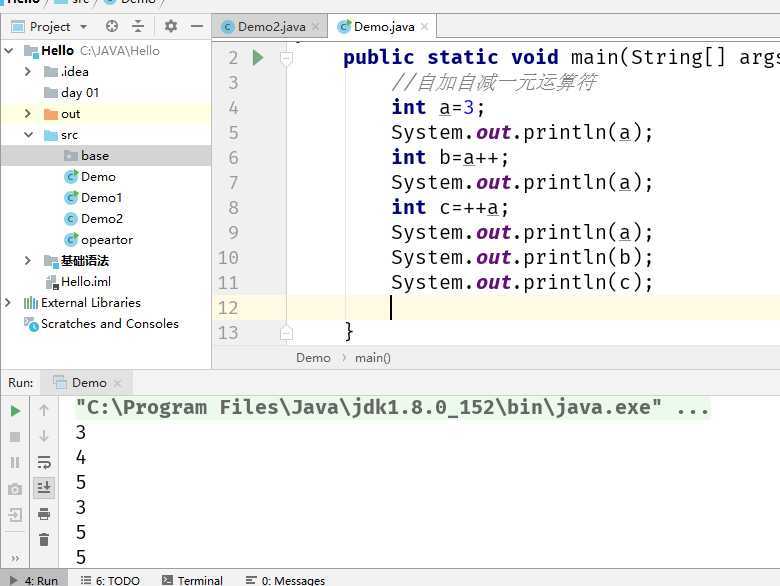Click 'int b=a++;' code line

pyautogui.click(x=450, y=158)
